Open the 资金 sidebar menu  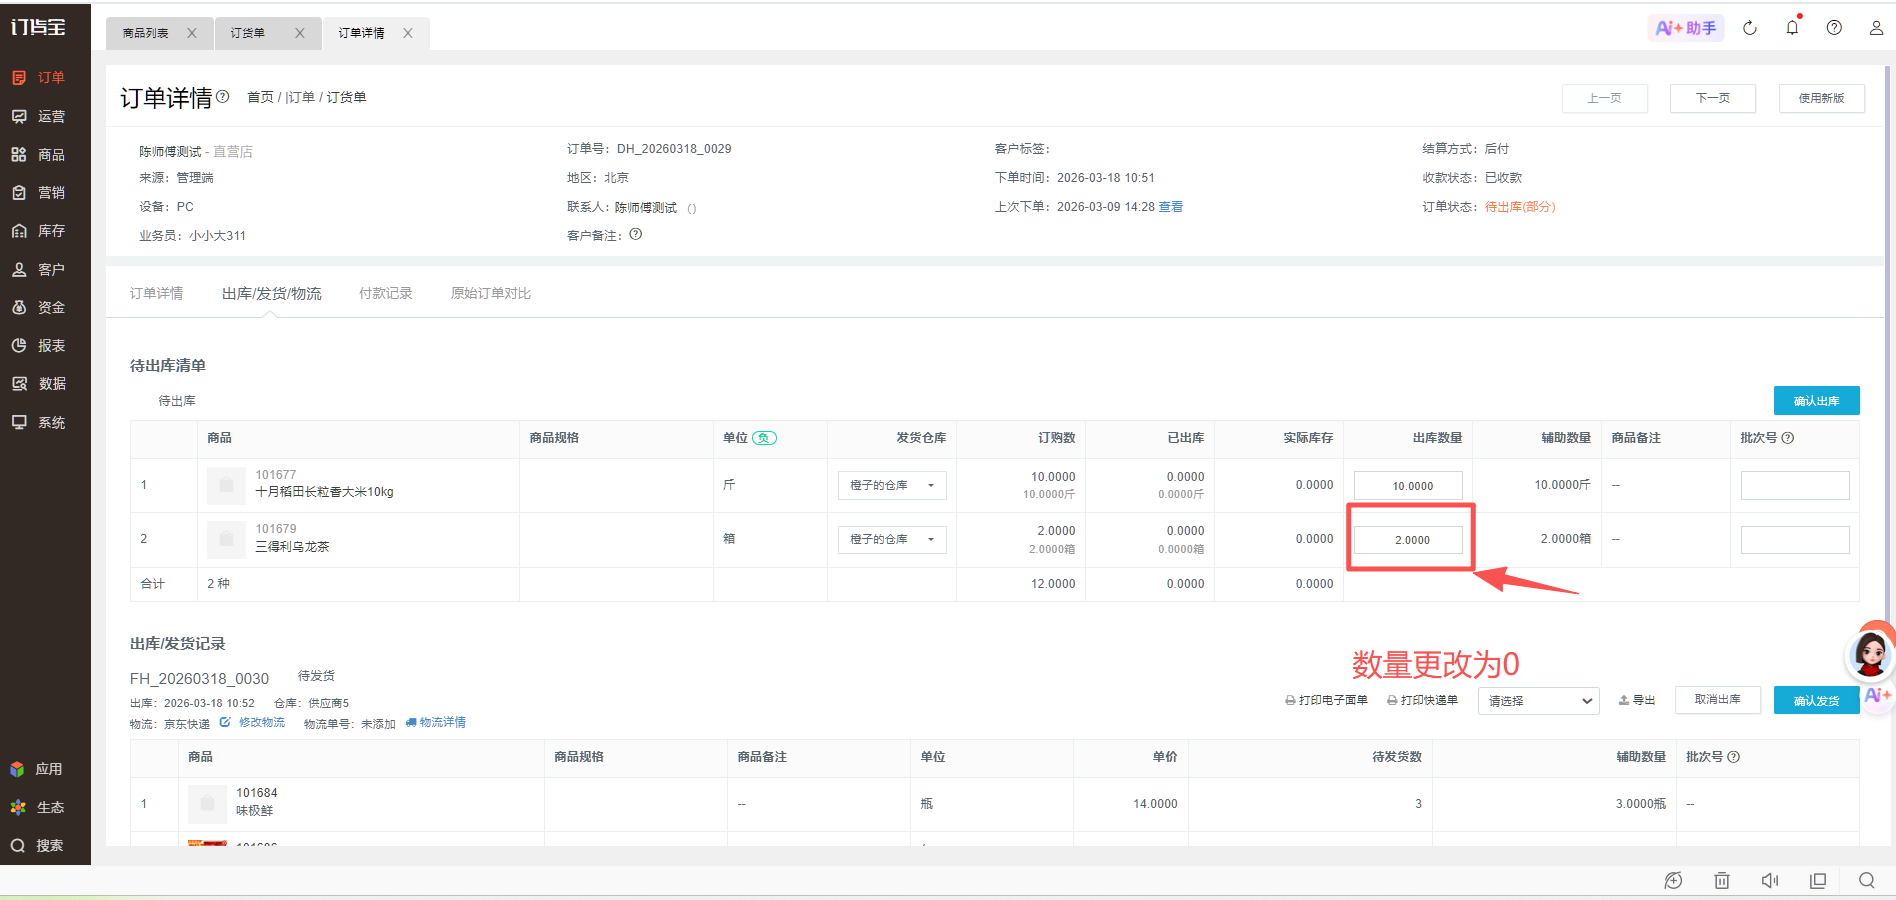pyautogui.click(x=40, y=308)
